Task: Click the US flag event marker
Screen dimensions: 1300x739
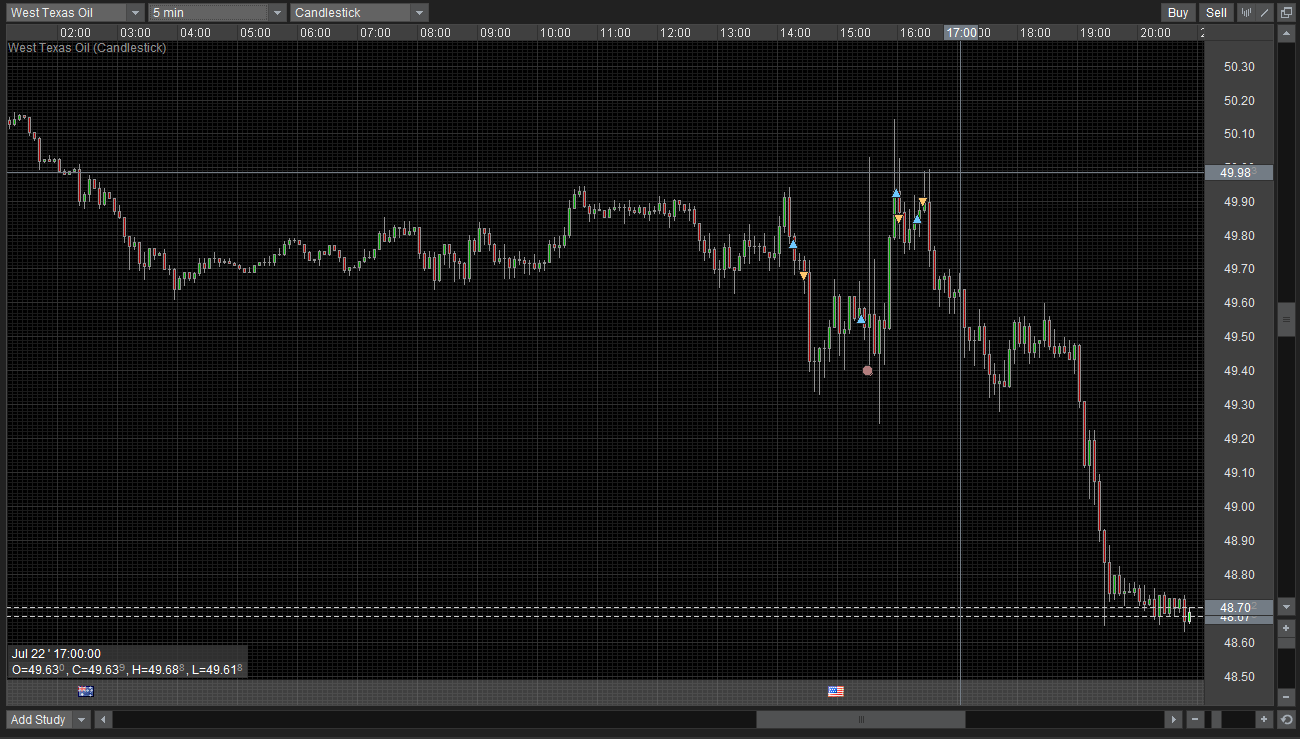Action: (836, 691)
